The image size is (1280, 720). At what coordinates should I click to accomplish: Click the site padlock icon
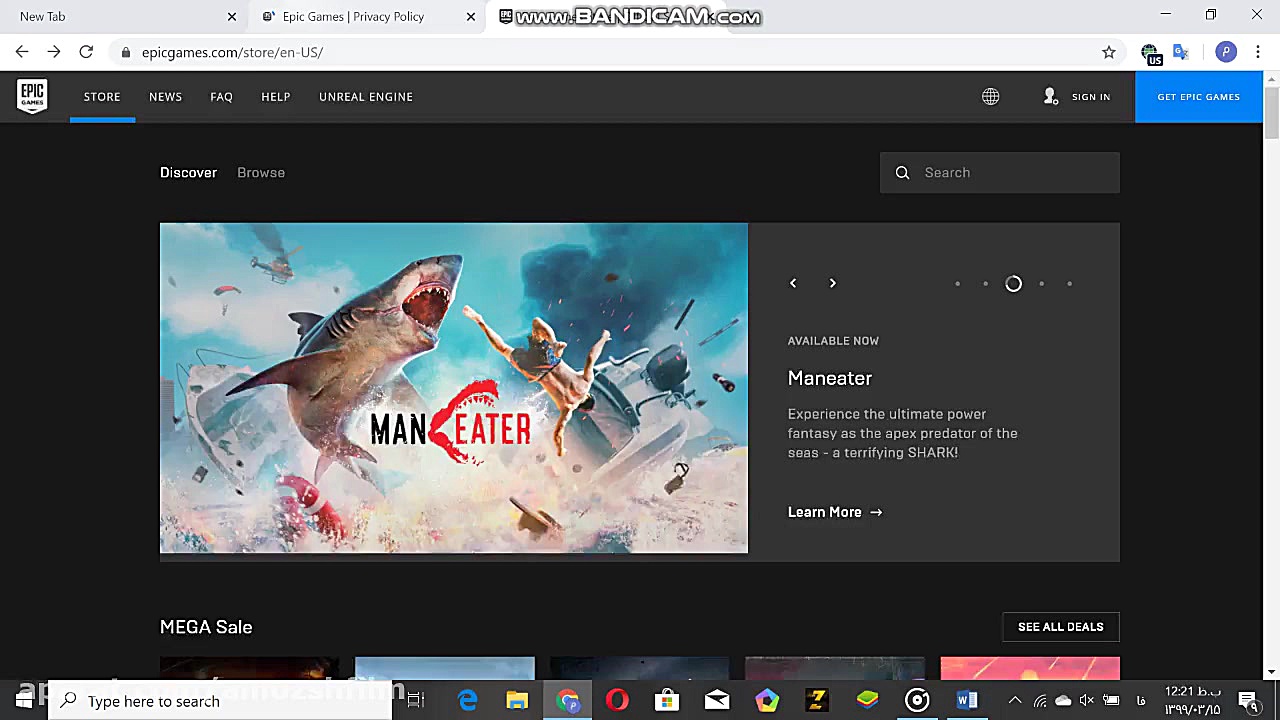(125, 52)
